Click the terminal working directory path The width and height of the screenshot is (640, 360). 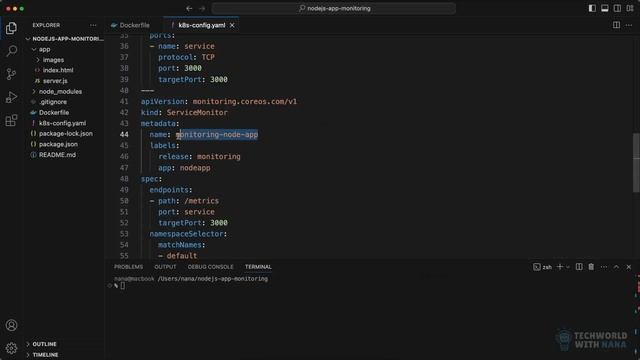pyautogui.click(x=213, y=279)
